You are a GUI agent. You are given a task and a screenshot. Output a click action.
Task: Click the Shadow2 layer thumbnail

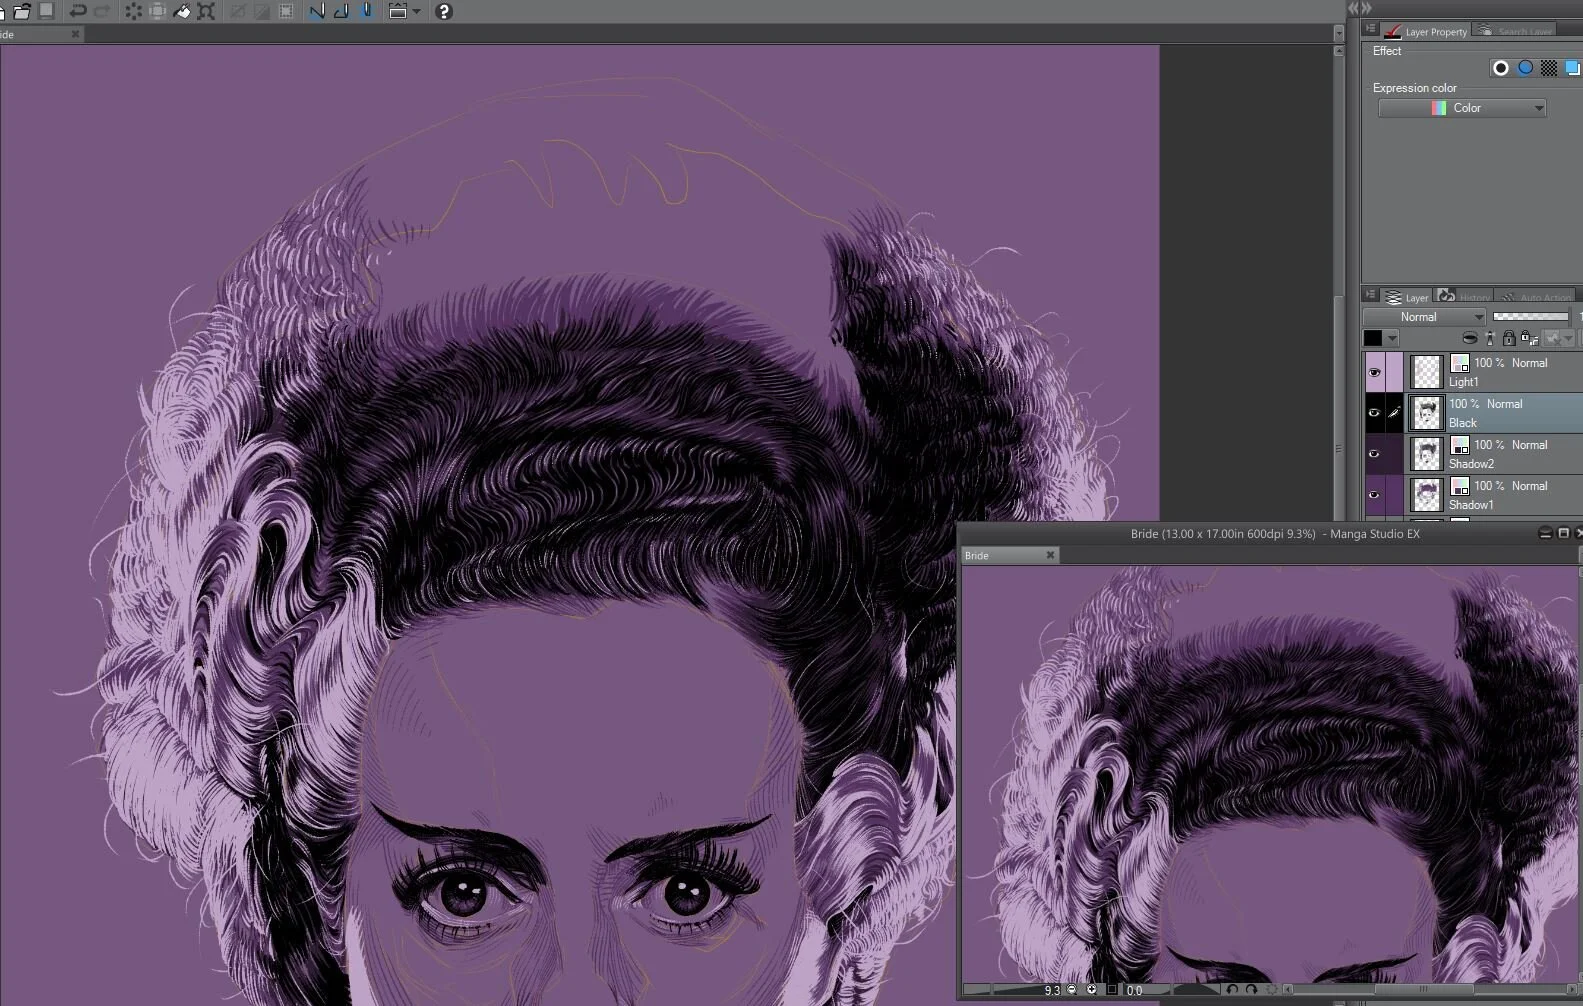1427,454
